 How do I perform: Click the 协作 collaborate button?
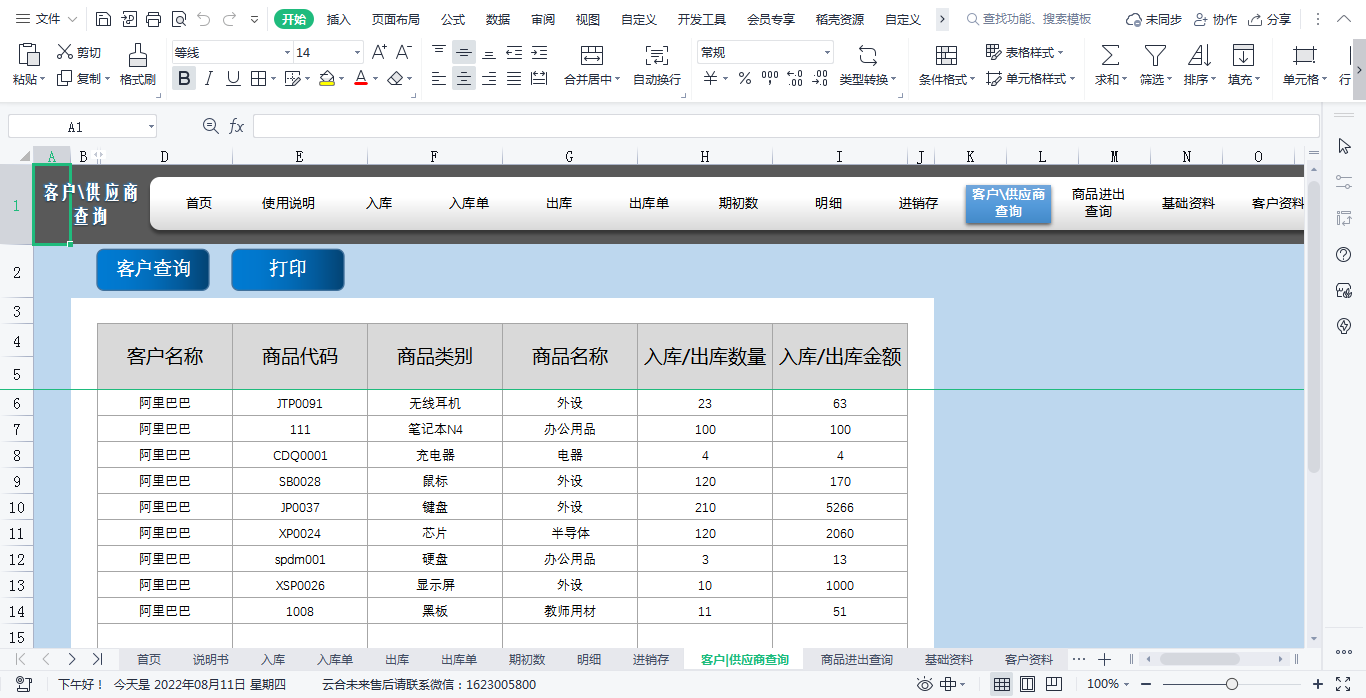[1215, 19]
